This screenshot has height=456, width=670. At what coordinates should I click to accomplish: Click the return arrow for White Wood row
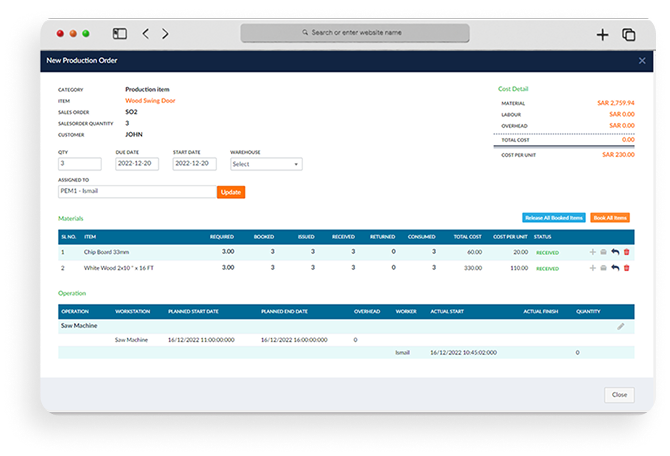point(615,268)
